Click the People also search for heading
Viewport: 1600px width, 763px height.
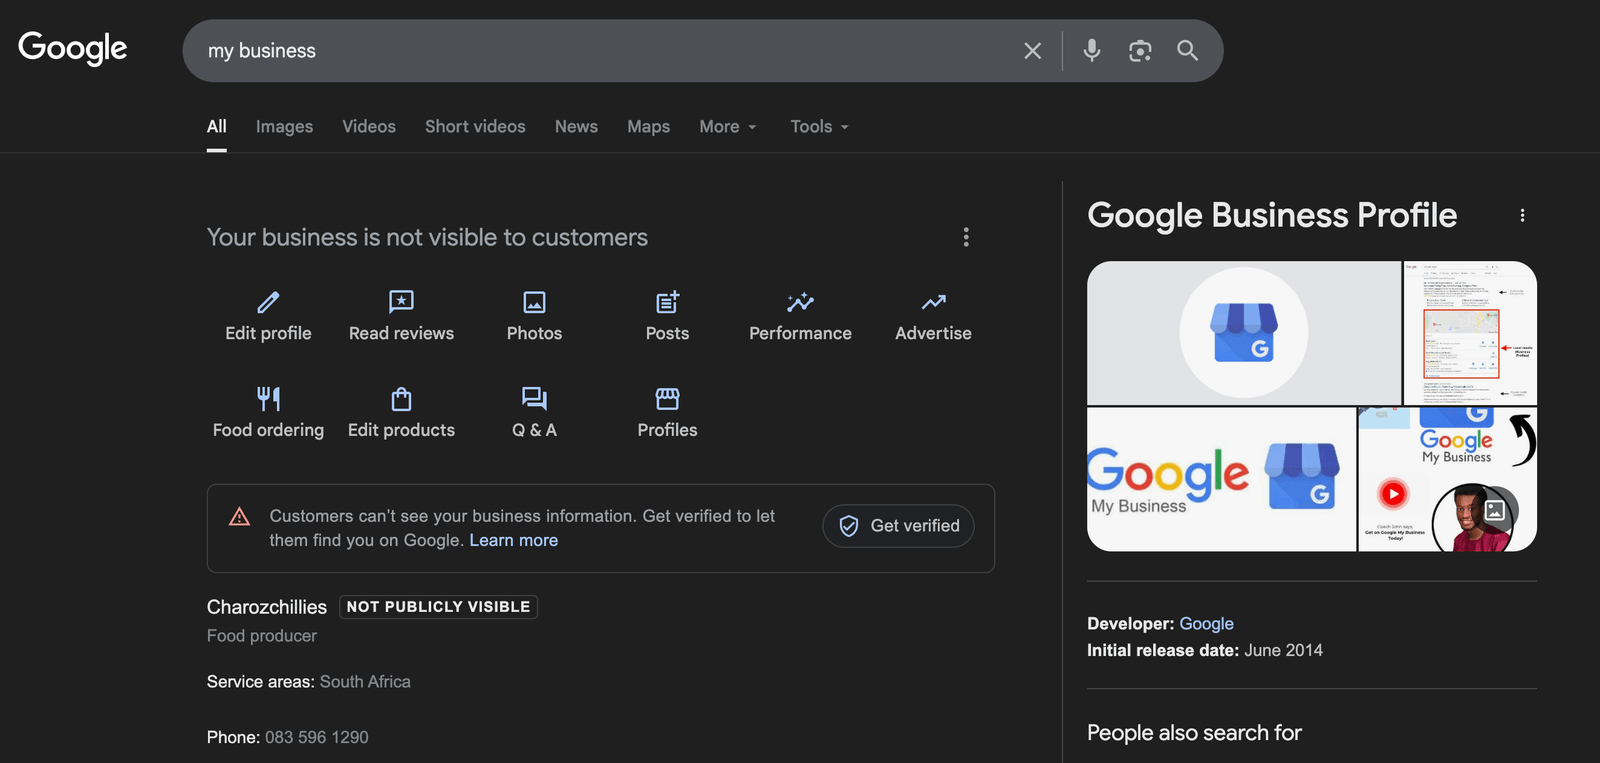pyautogui.click(x=1194, y=733)
